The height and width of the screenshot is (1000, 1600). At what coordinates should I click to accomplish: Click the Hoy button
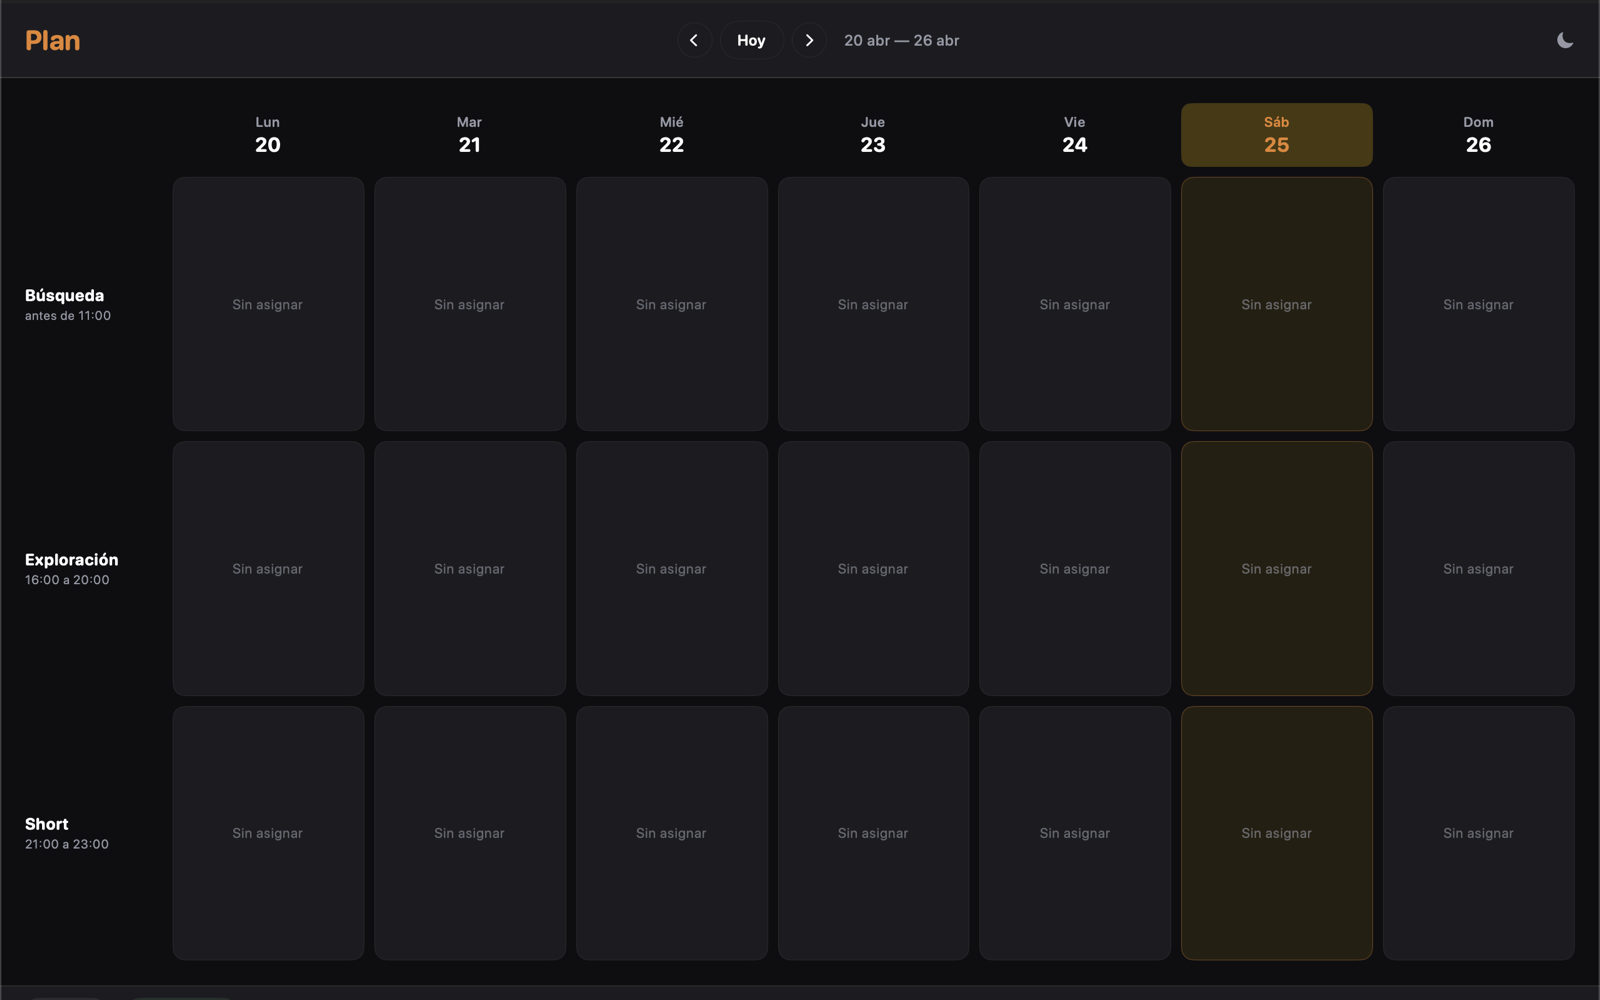pyautogui.click(x=751, y=41)
